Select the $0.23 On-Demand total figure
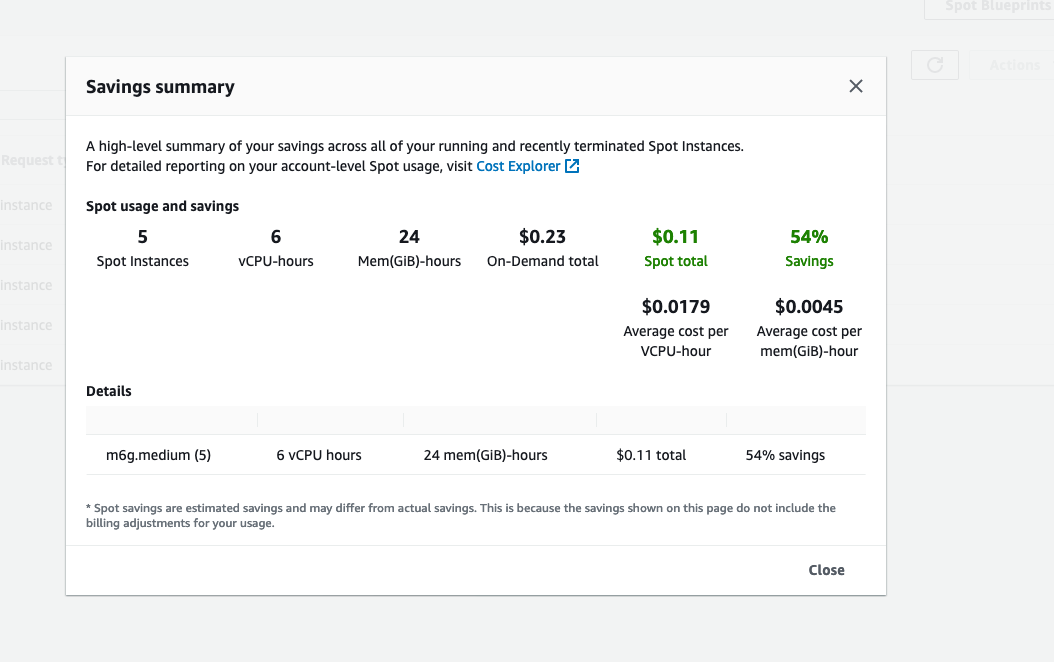Image resolution: width=1054 pixels, height=662 pixels. [x=542, y=237]
